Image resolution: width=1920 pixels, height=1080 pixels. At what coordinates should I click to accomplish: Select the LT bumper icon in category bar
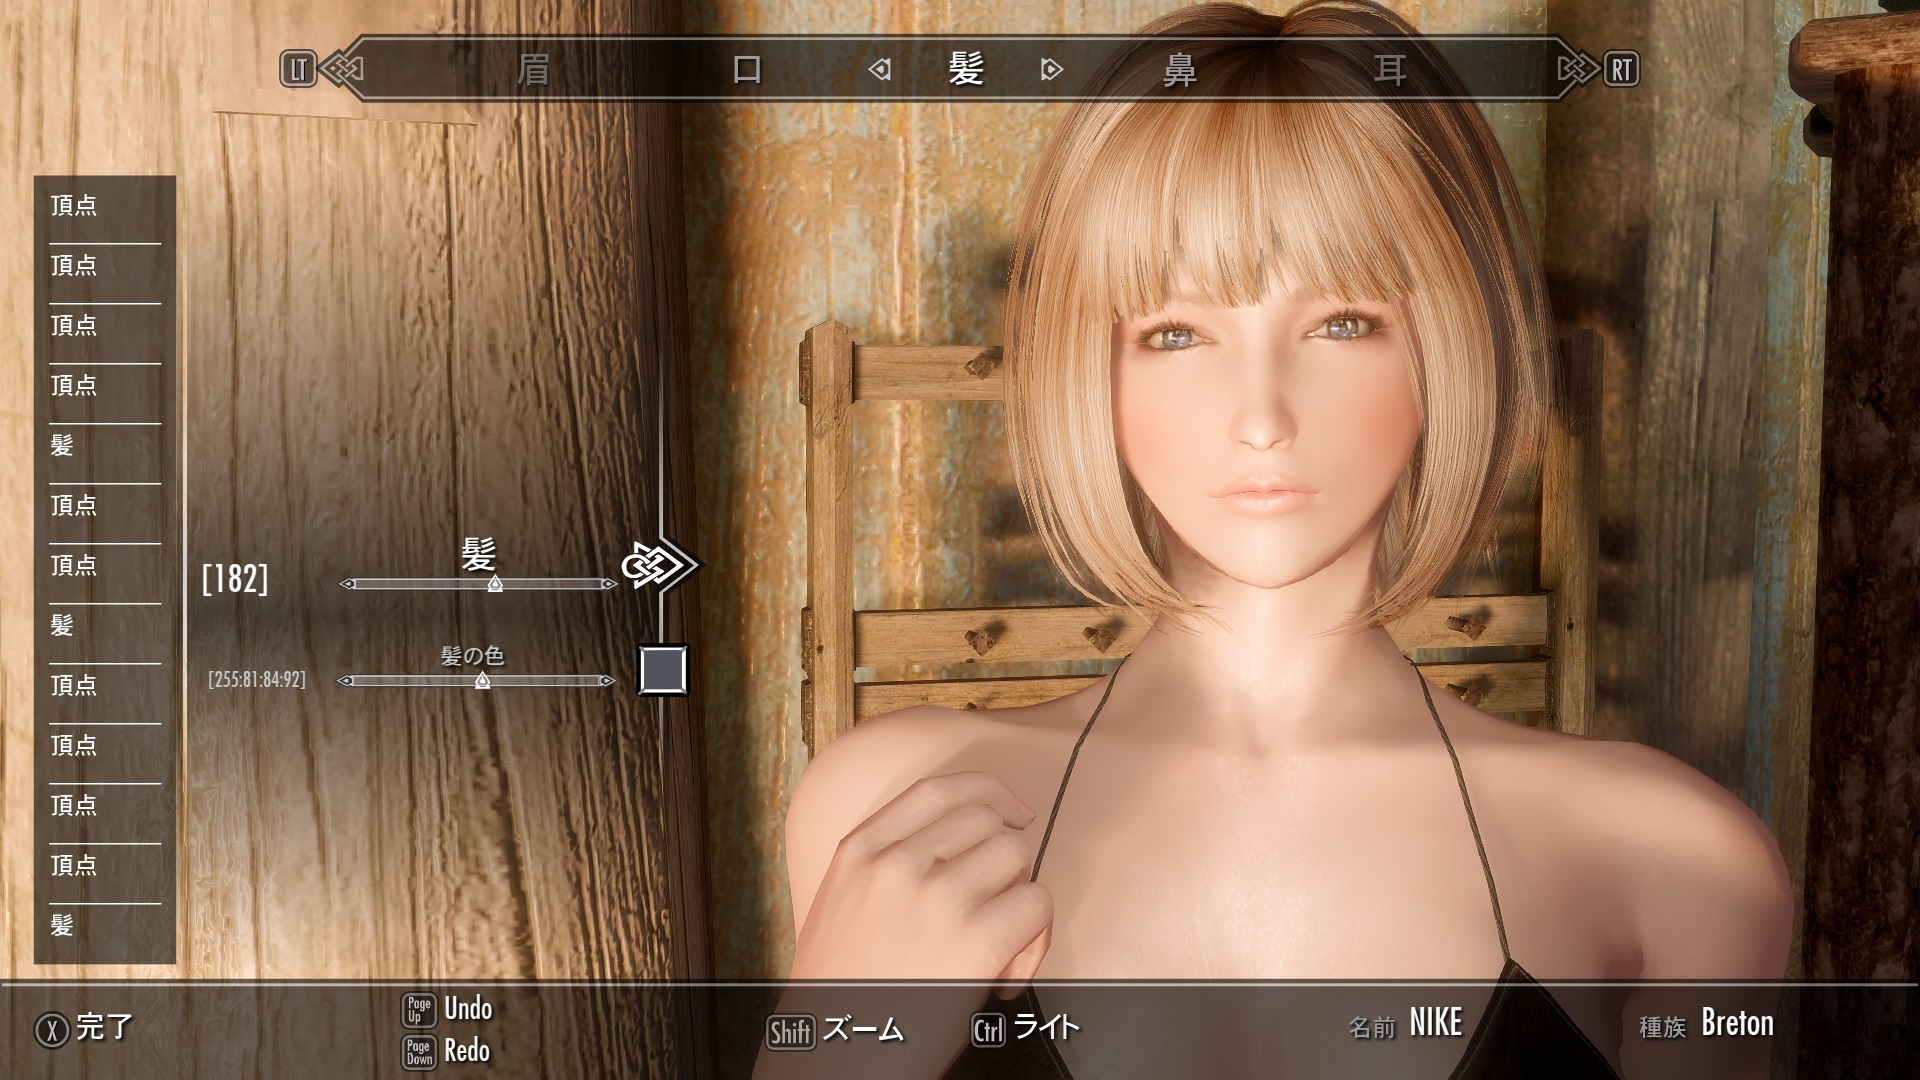click(298, 69)
